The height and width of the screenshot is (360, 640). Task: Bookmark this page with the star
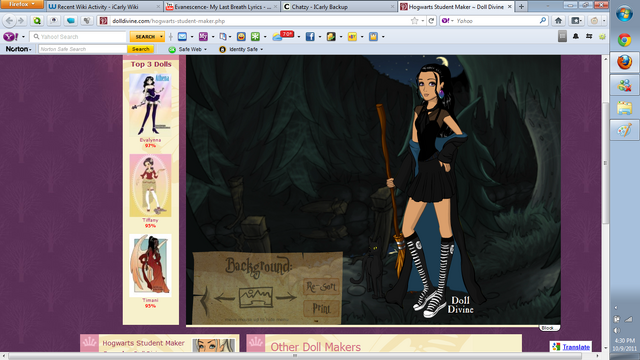pos(414,21)
